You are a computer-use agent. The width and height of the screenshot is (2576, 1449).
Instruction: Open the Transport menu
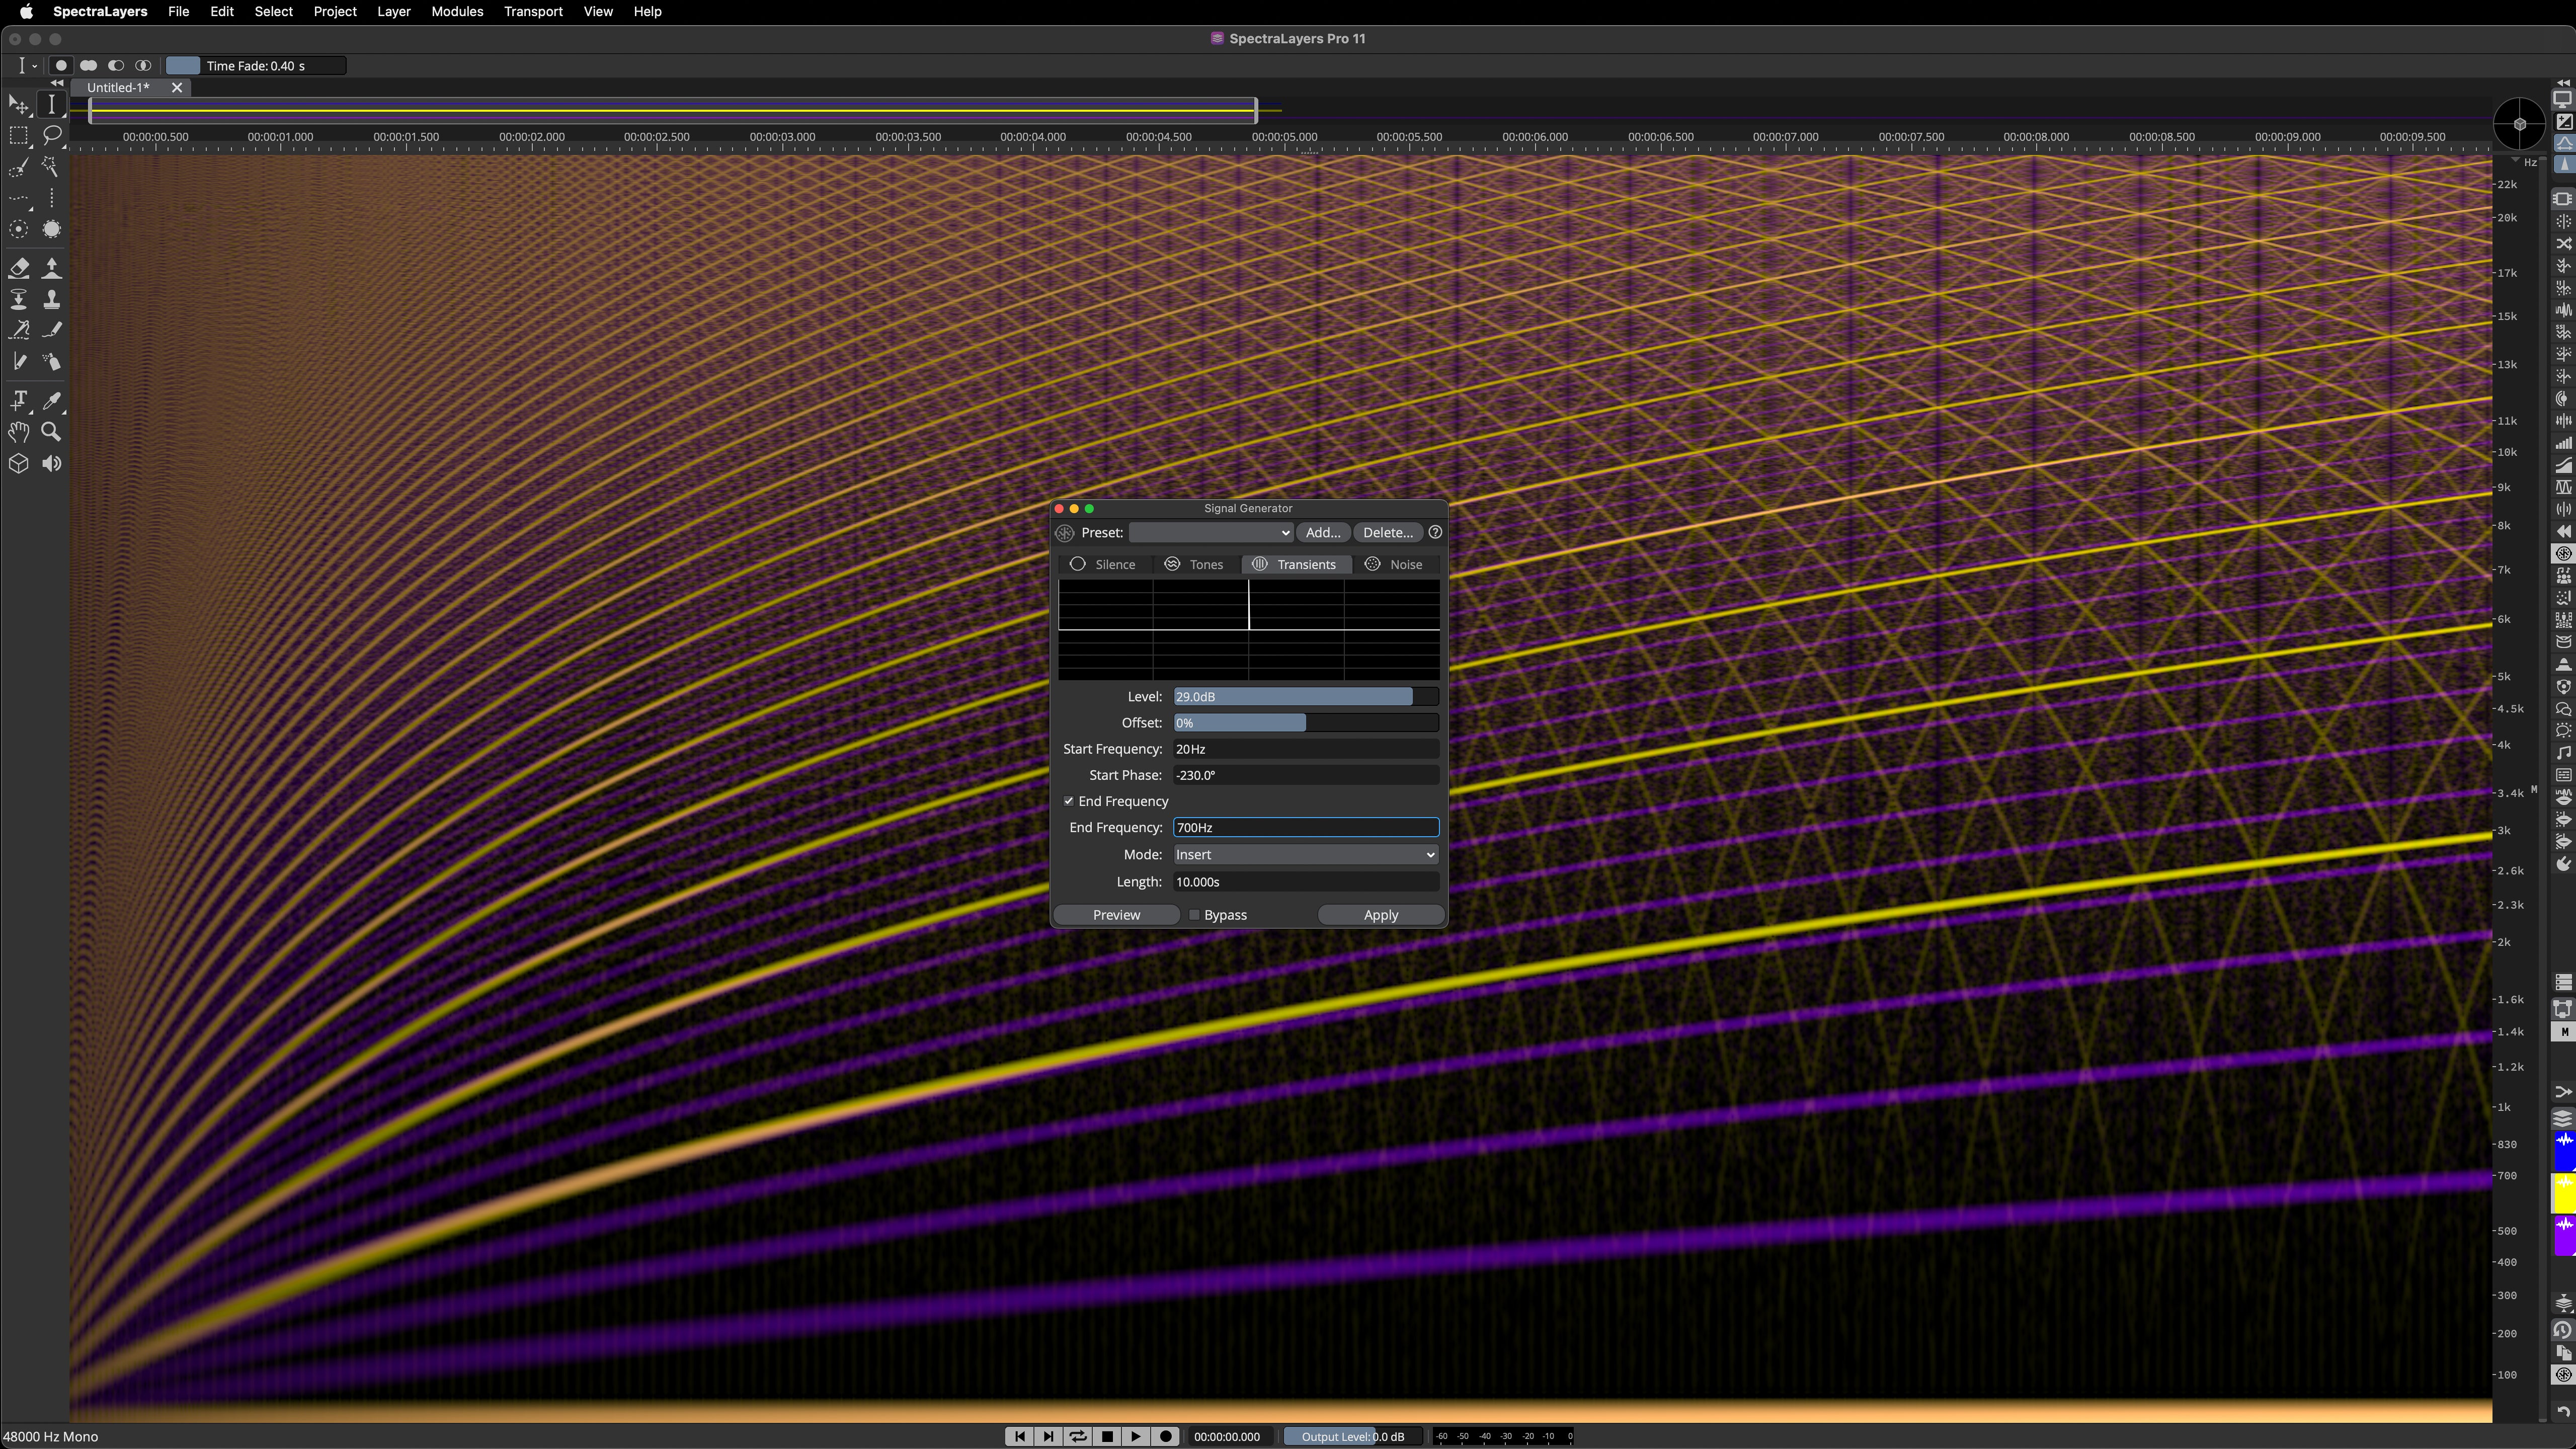(x=533, y=12)
